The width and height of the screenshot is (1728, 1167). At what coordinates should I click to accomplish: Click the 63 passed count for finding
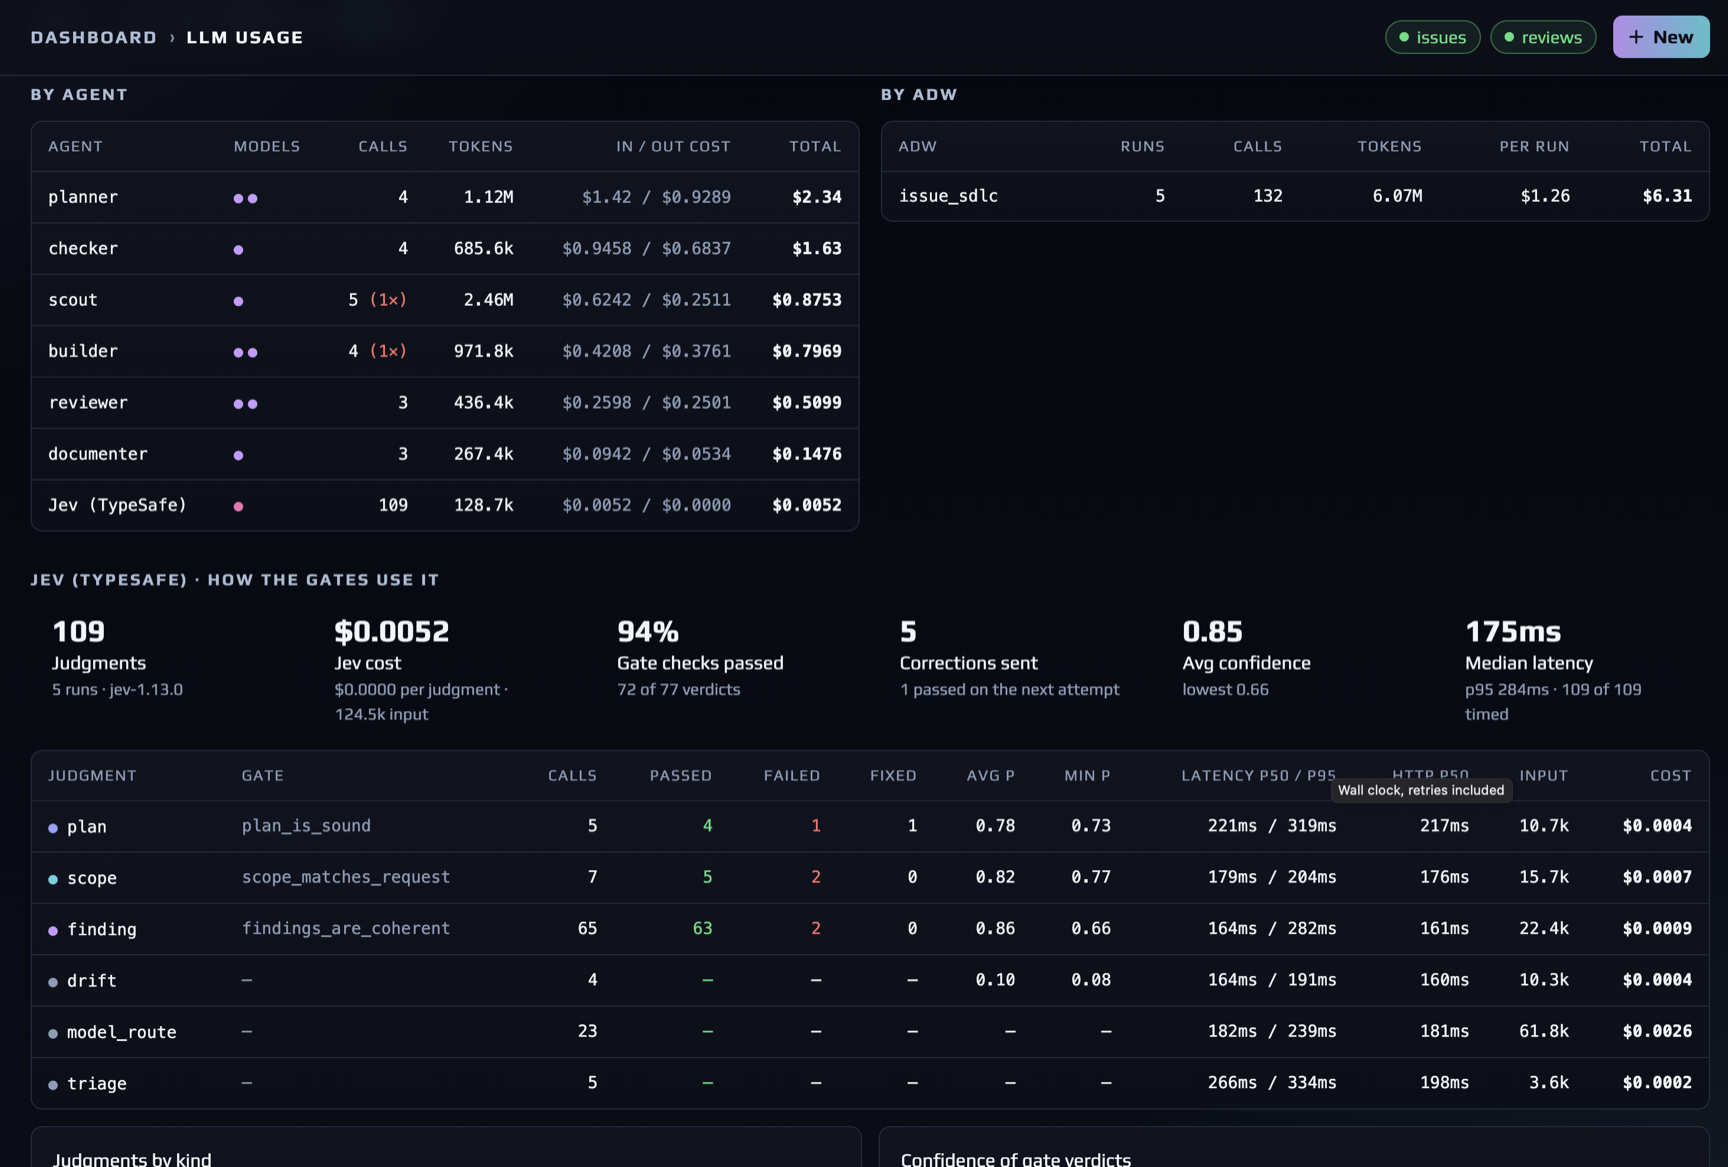pyautogui.click(x=702, y=928)
